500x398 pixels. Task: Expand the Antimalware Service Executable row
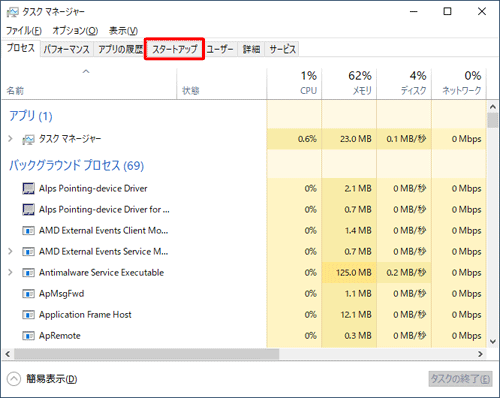click(x=10, y=272)
